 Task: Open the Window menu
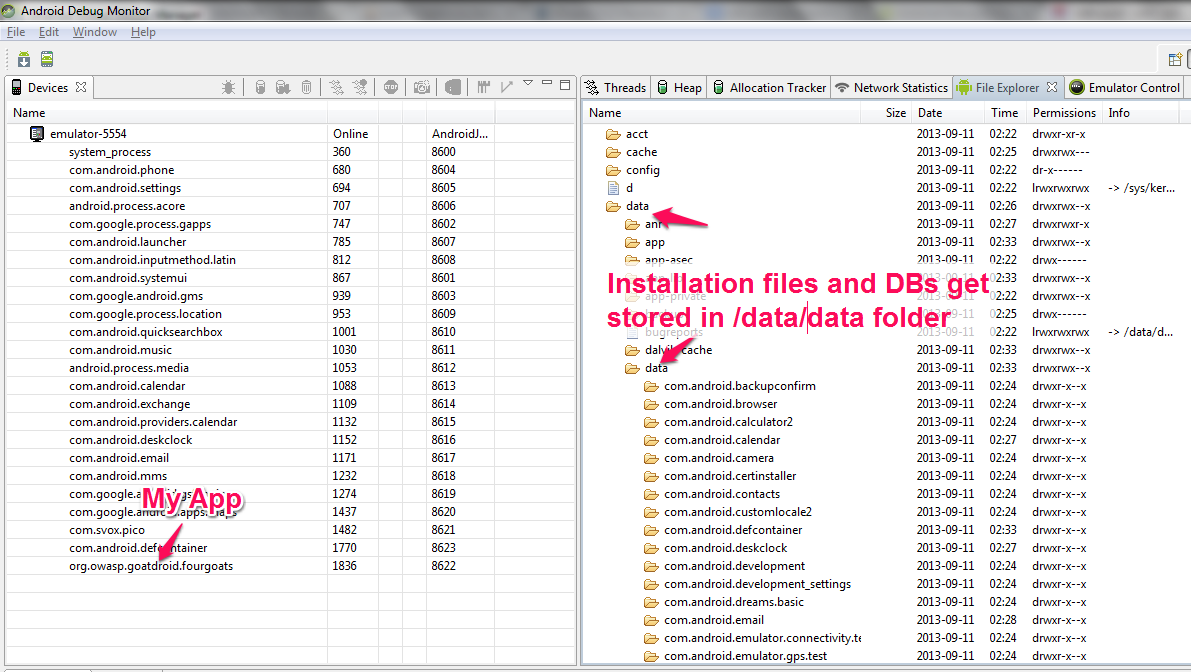click(x=95, y=32)
